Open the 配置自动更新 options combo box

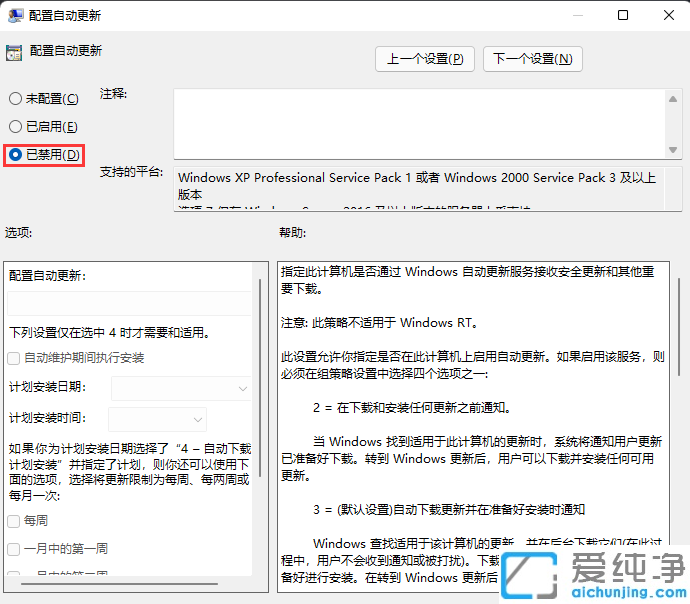[129, 303]
